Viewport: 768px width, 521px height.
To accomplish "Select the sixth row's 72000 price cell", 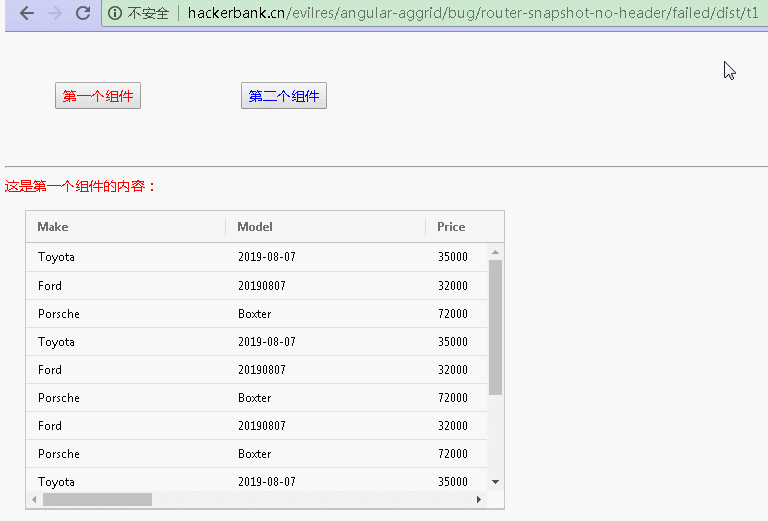I will click(456, 398).
